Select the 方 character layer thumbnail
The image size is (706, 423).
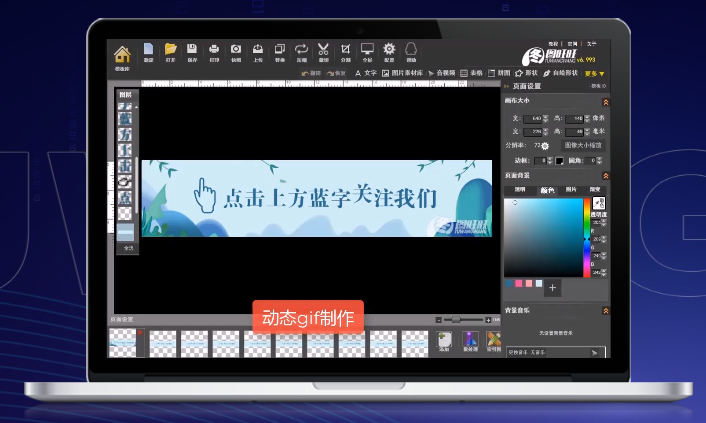(125, 135)
